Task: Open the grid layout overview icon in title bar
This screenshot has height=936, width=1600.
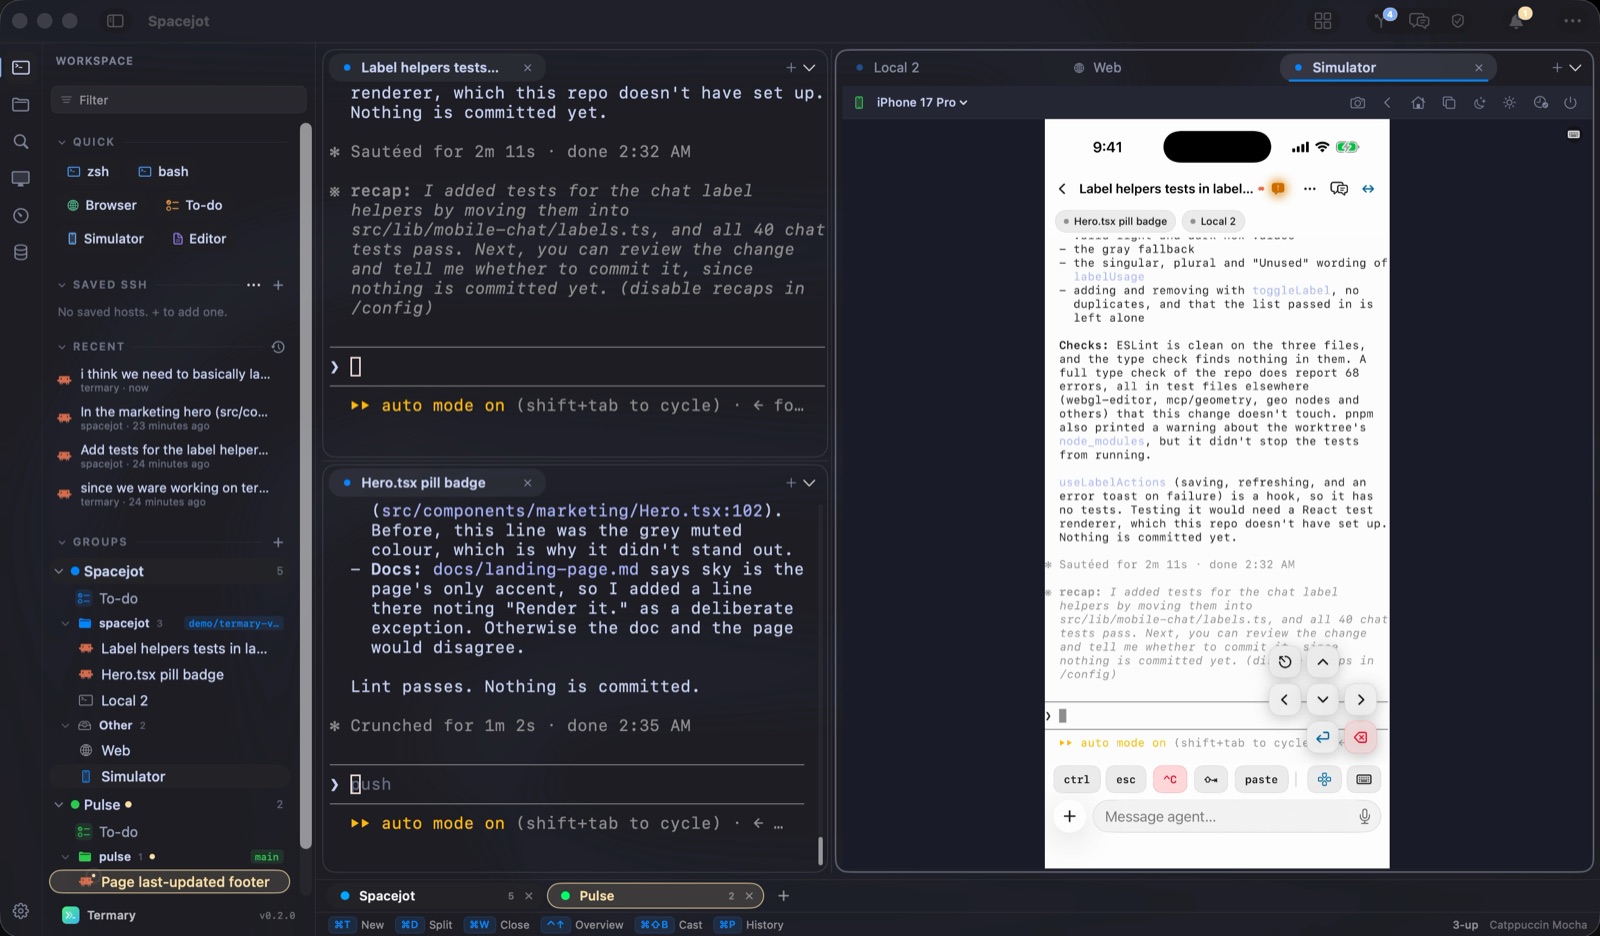Action: pyautogui.click(x=1323, y=21)
